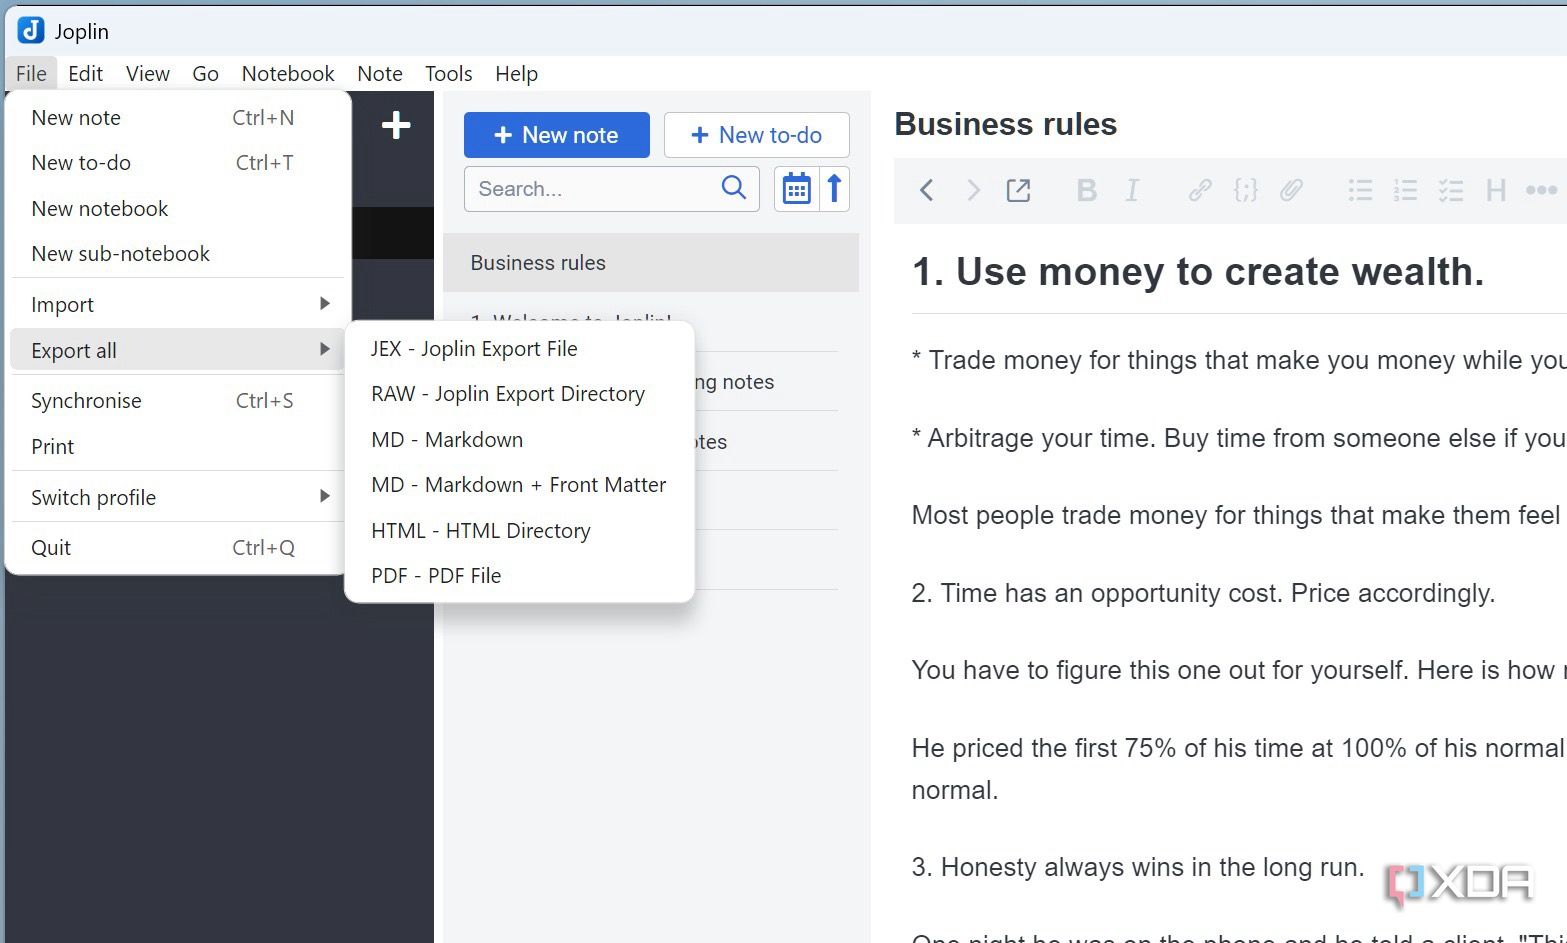The width and height of the screenshot is (1567, 943).
Task: Click the Bold formatting icon
Action: 1086,190
